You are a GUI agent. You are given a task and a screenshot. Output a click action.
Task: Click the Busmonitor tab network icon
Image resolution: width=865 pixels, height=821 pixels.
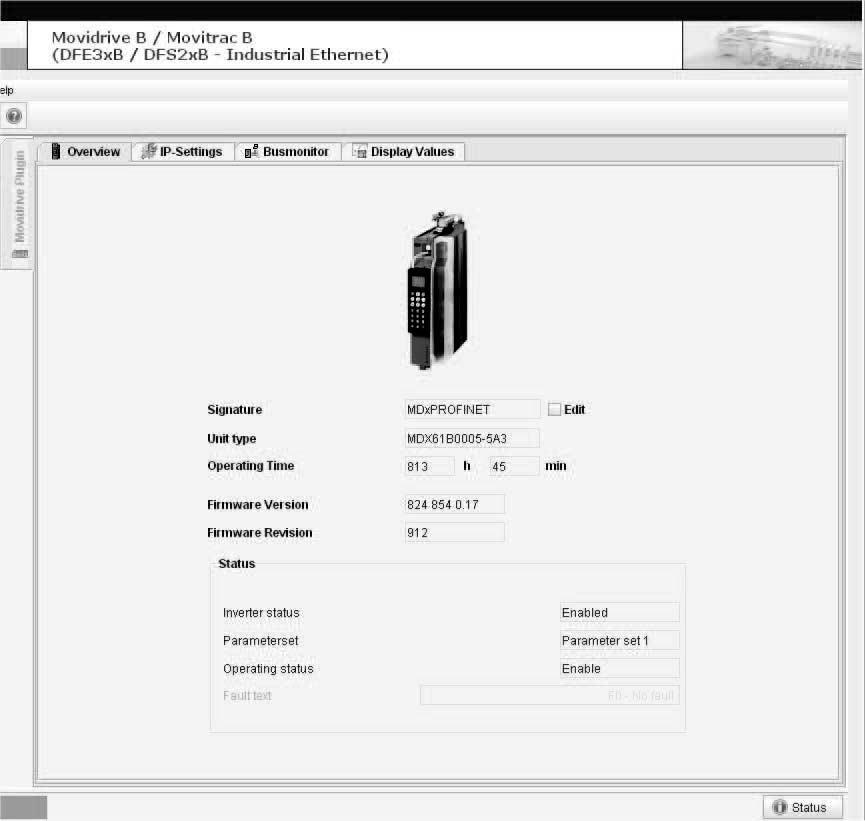(x=252, y=151)
